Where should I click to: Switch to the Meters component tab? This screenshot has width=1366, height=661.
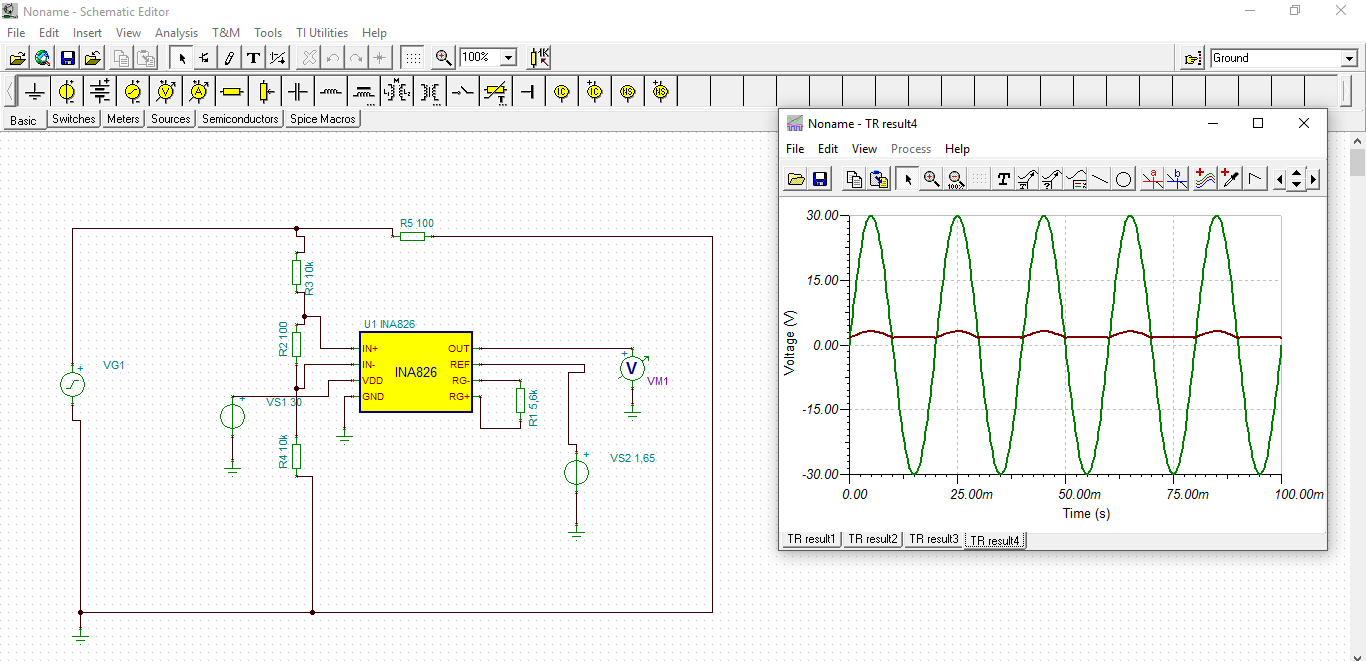coord(123,119)
